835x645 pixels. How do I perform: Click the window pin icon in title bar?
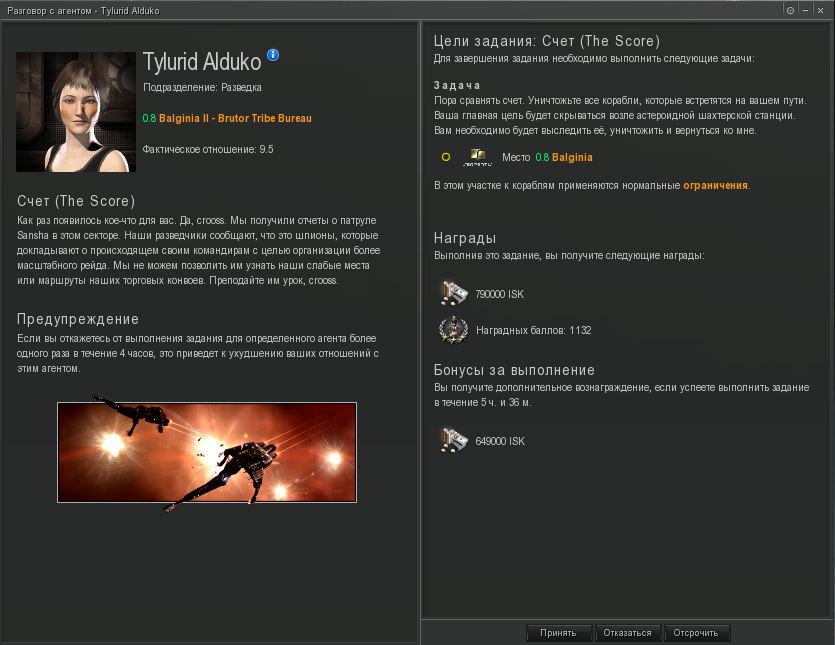coord(790,10)
